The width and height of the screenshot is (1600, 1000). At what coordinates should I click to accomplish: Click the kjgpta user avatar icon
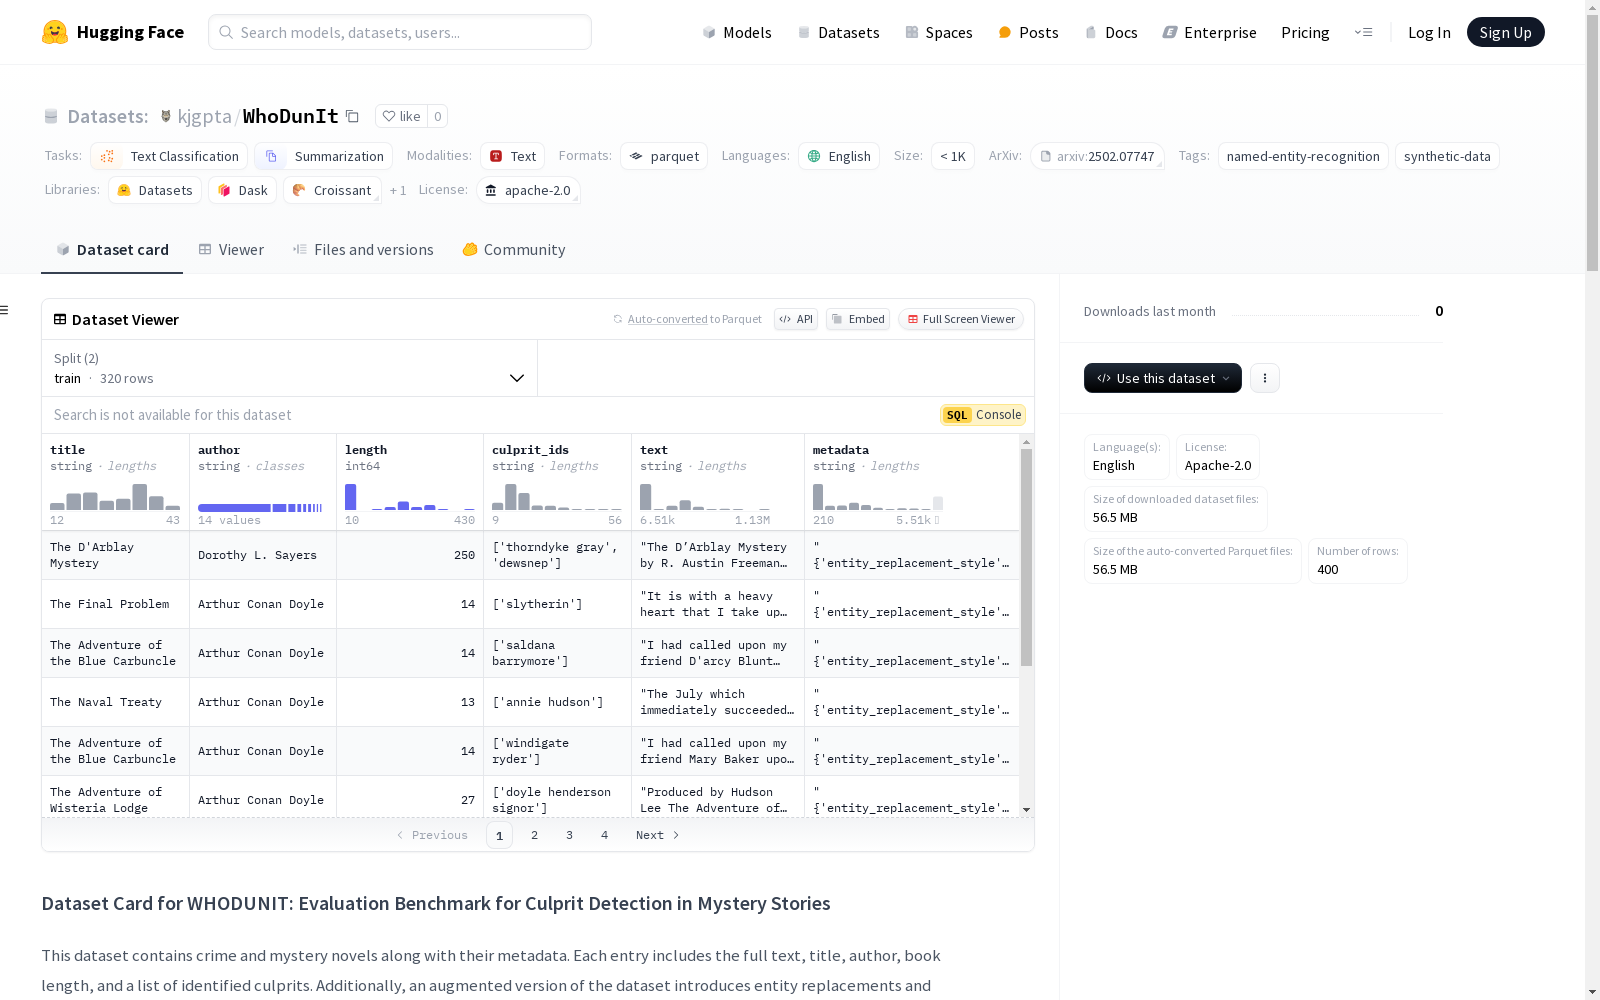coord(166,116)
